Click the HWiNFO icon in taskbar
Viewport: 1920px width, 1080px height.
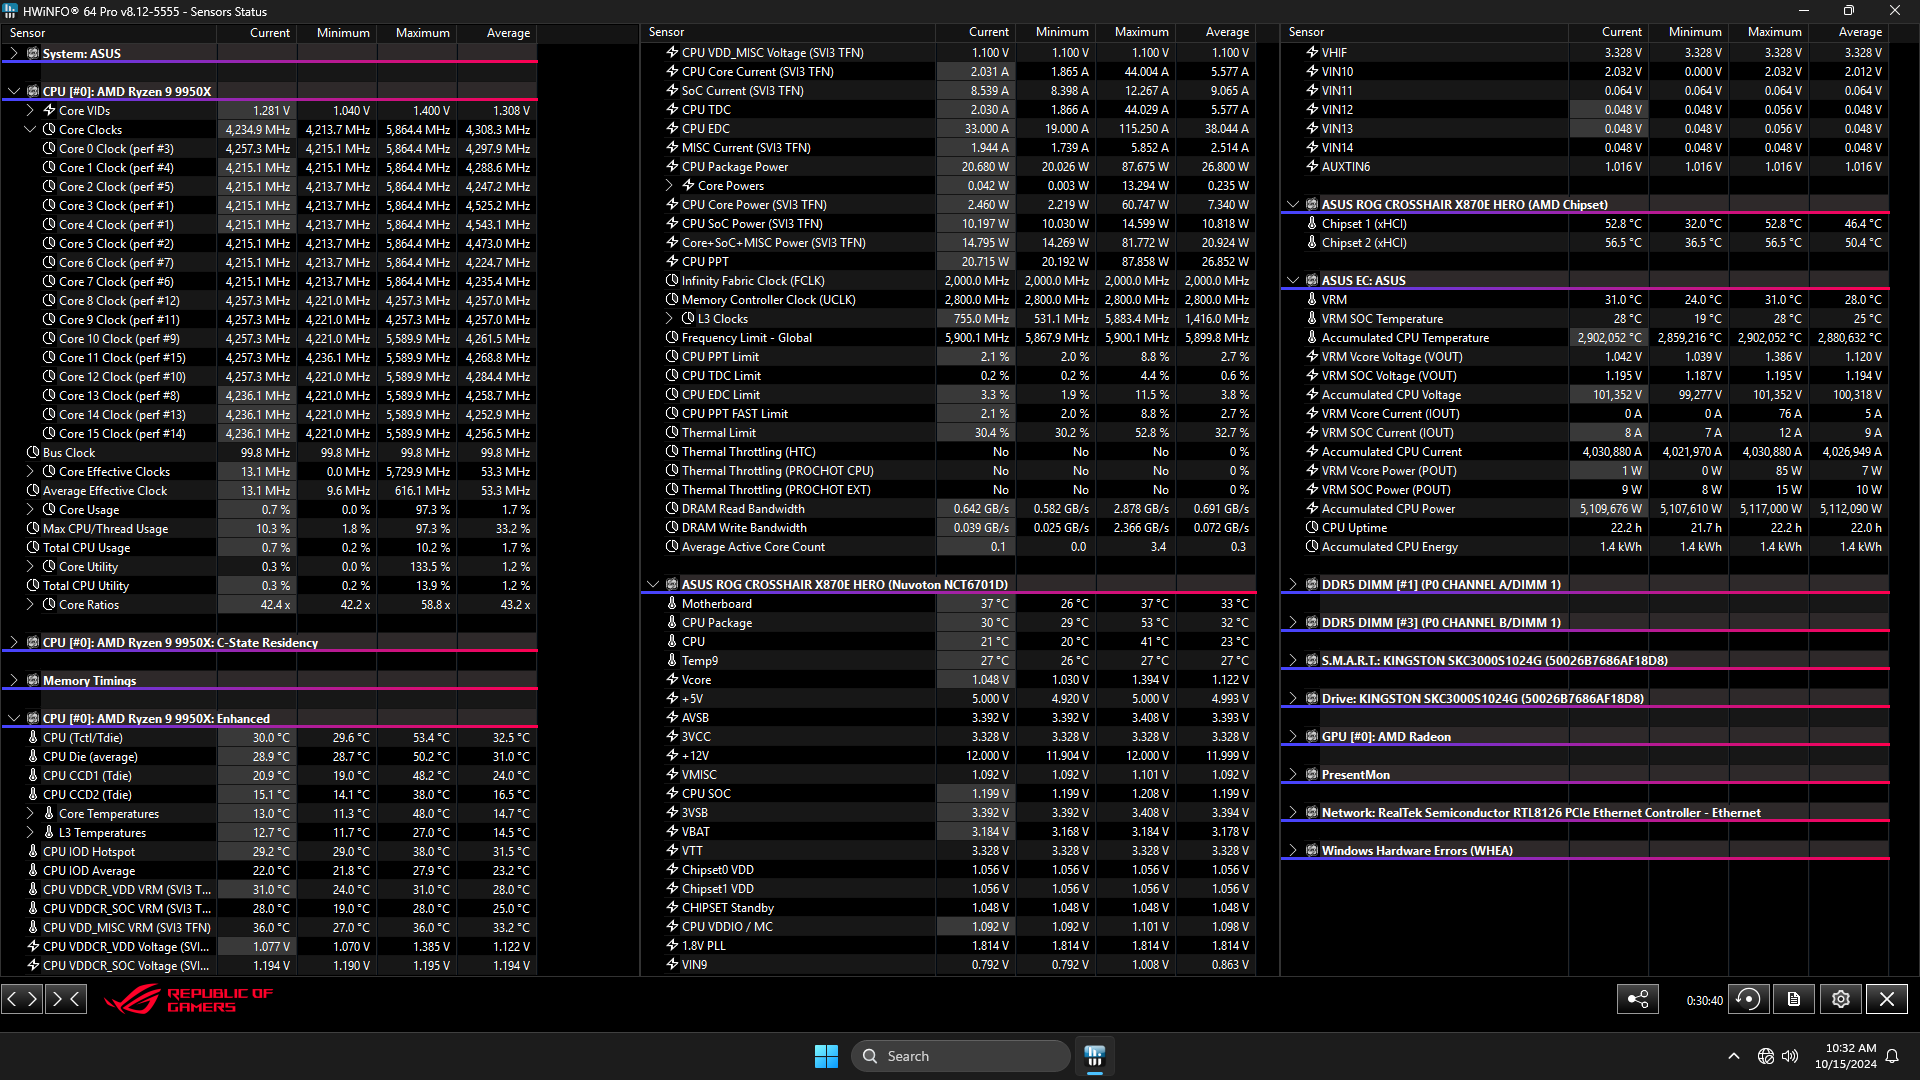coord(1095,1056)
